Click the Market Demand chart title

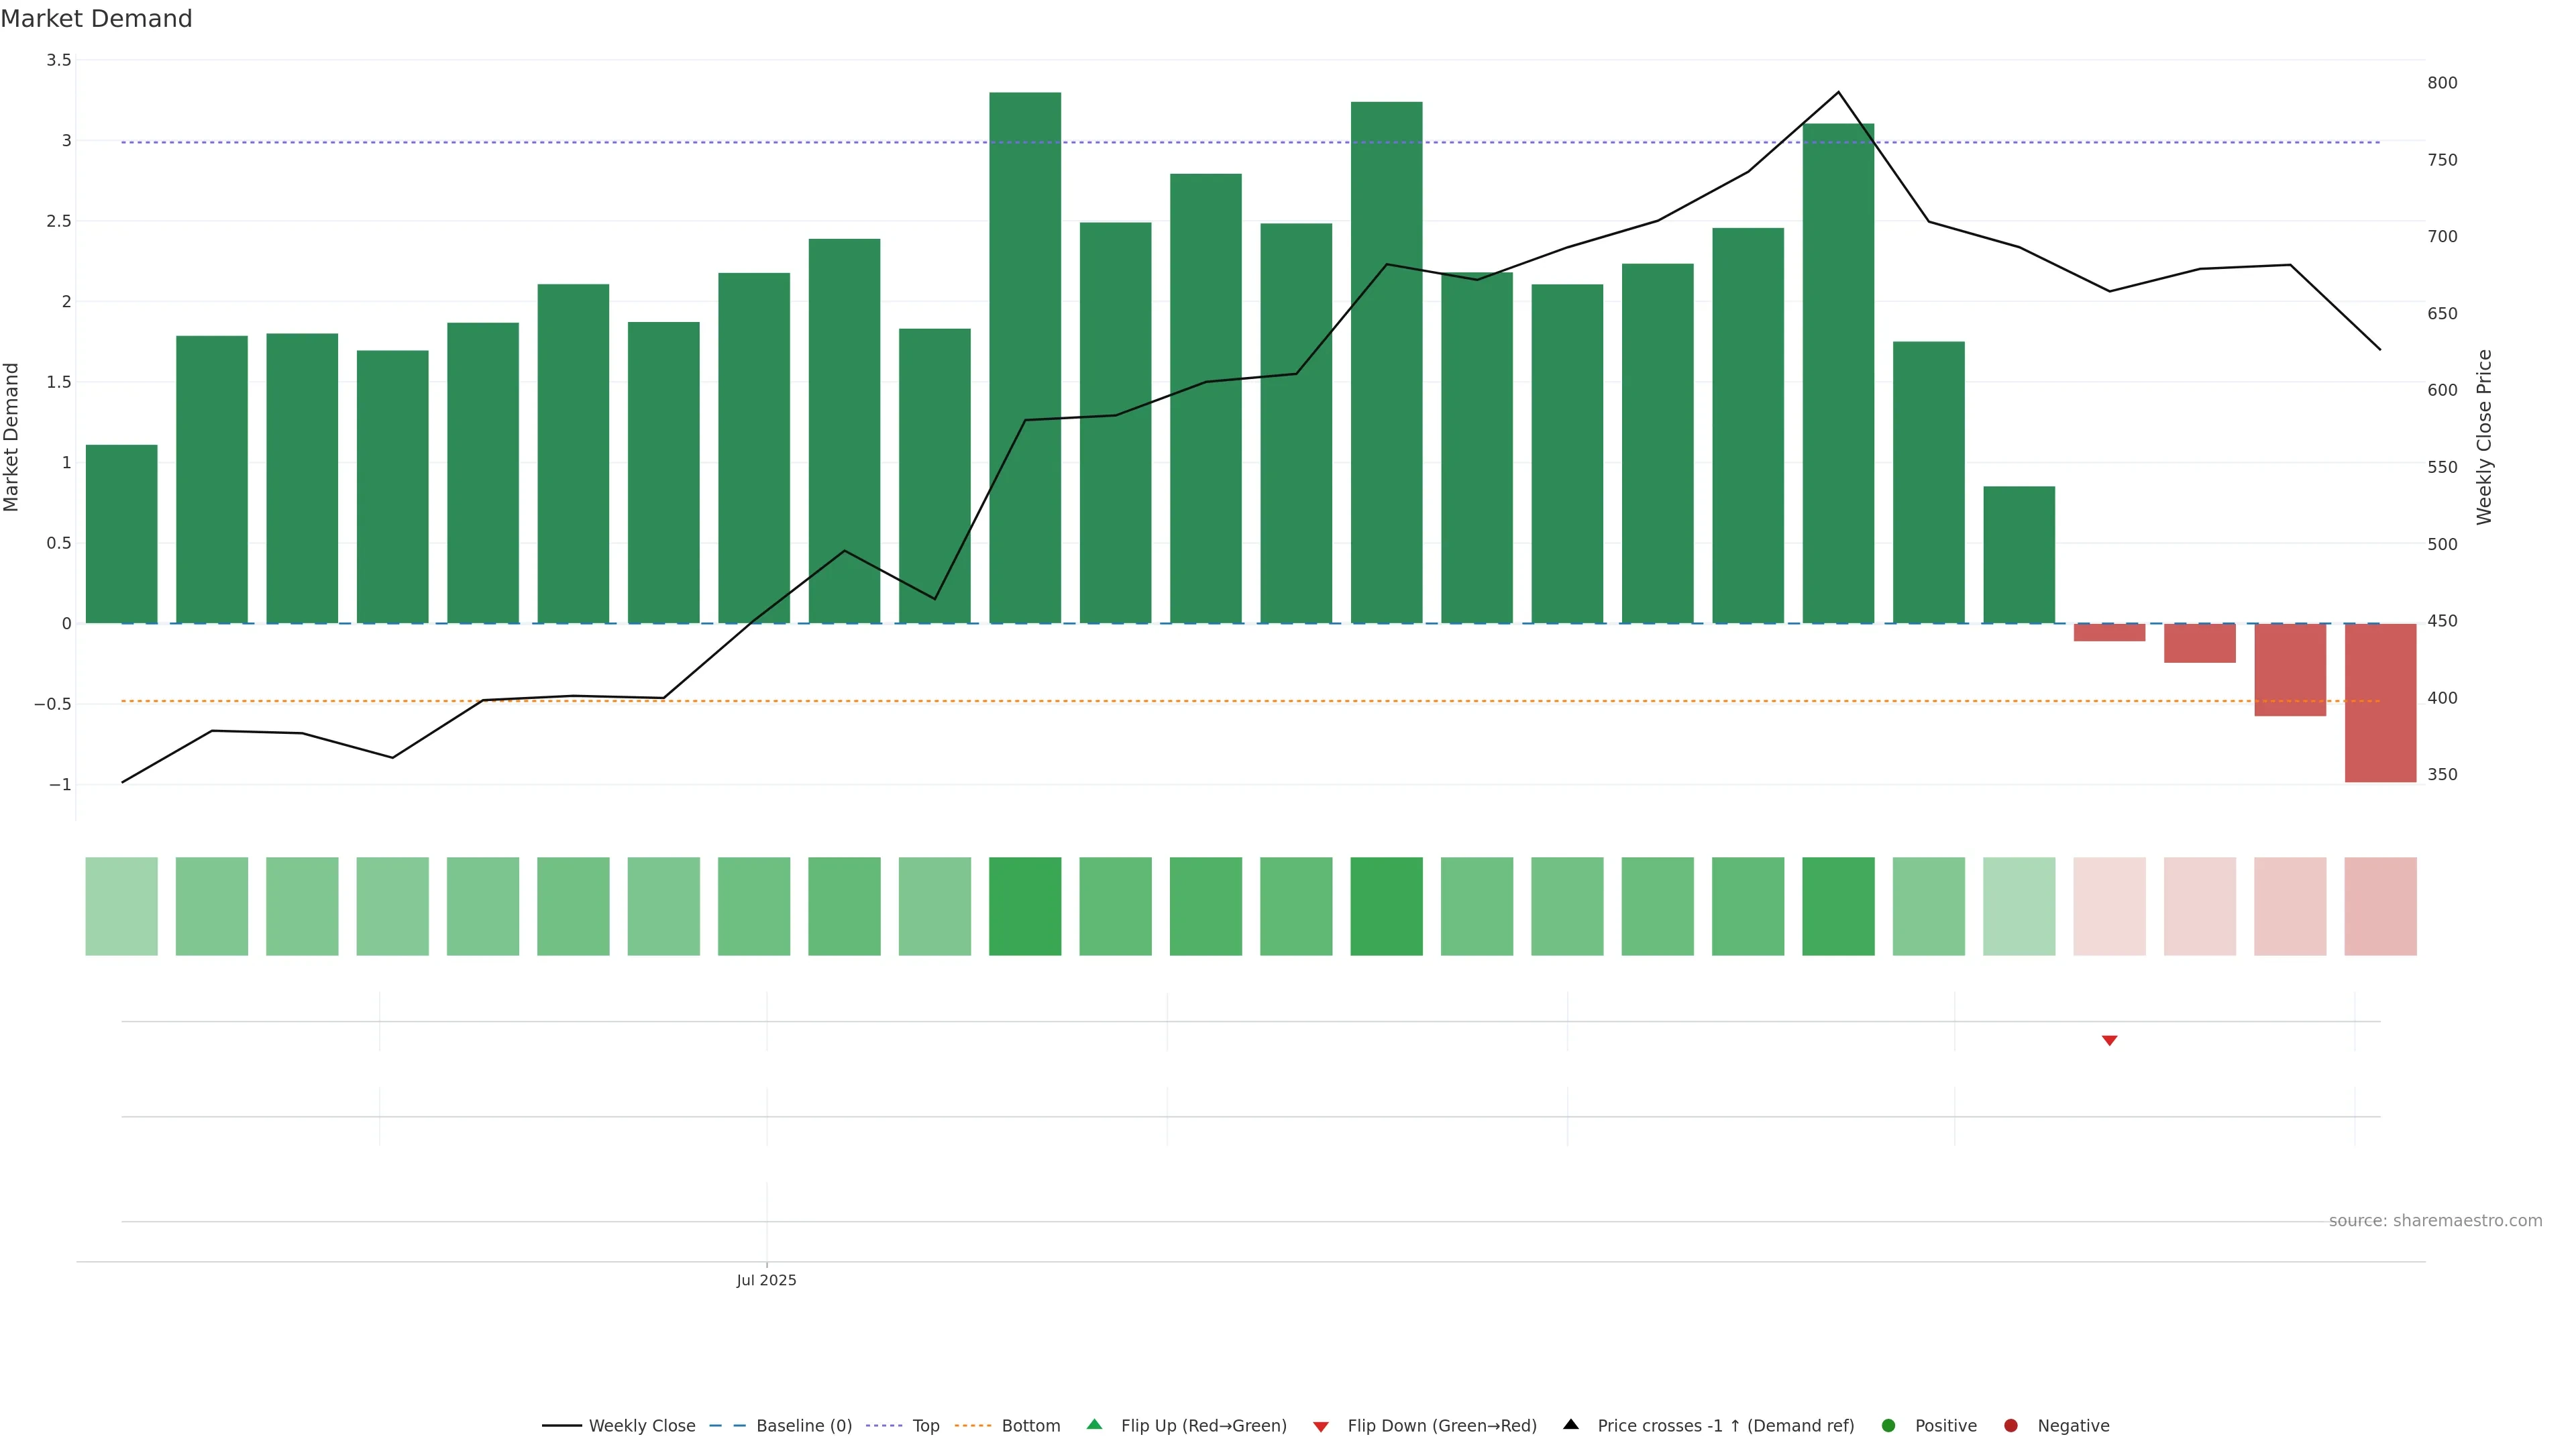pyautogui.click(x=96, y=19)
